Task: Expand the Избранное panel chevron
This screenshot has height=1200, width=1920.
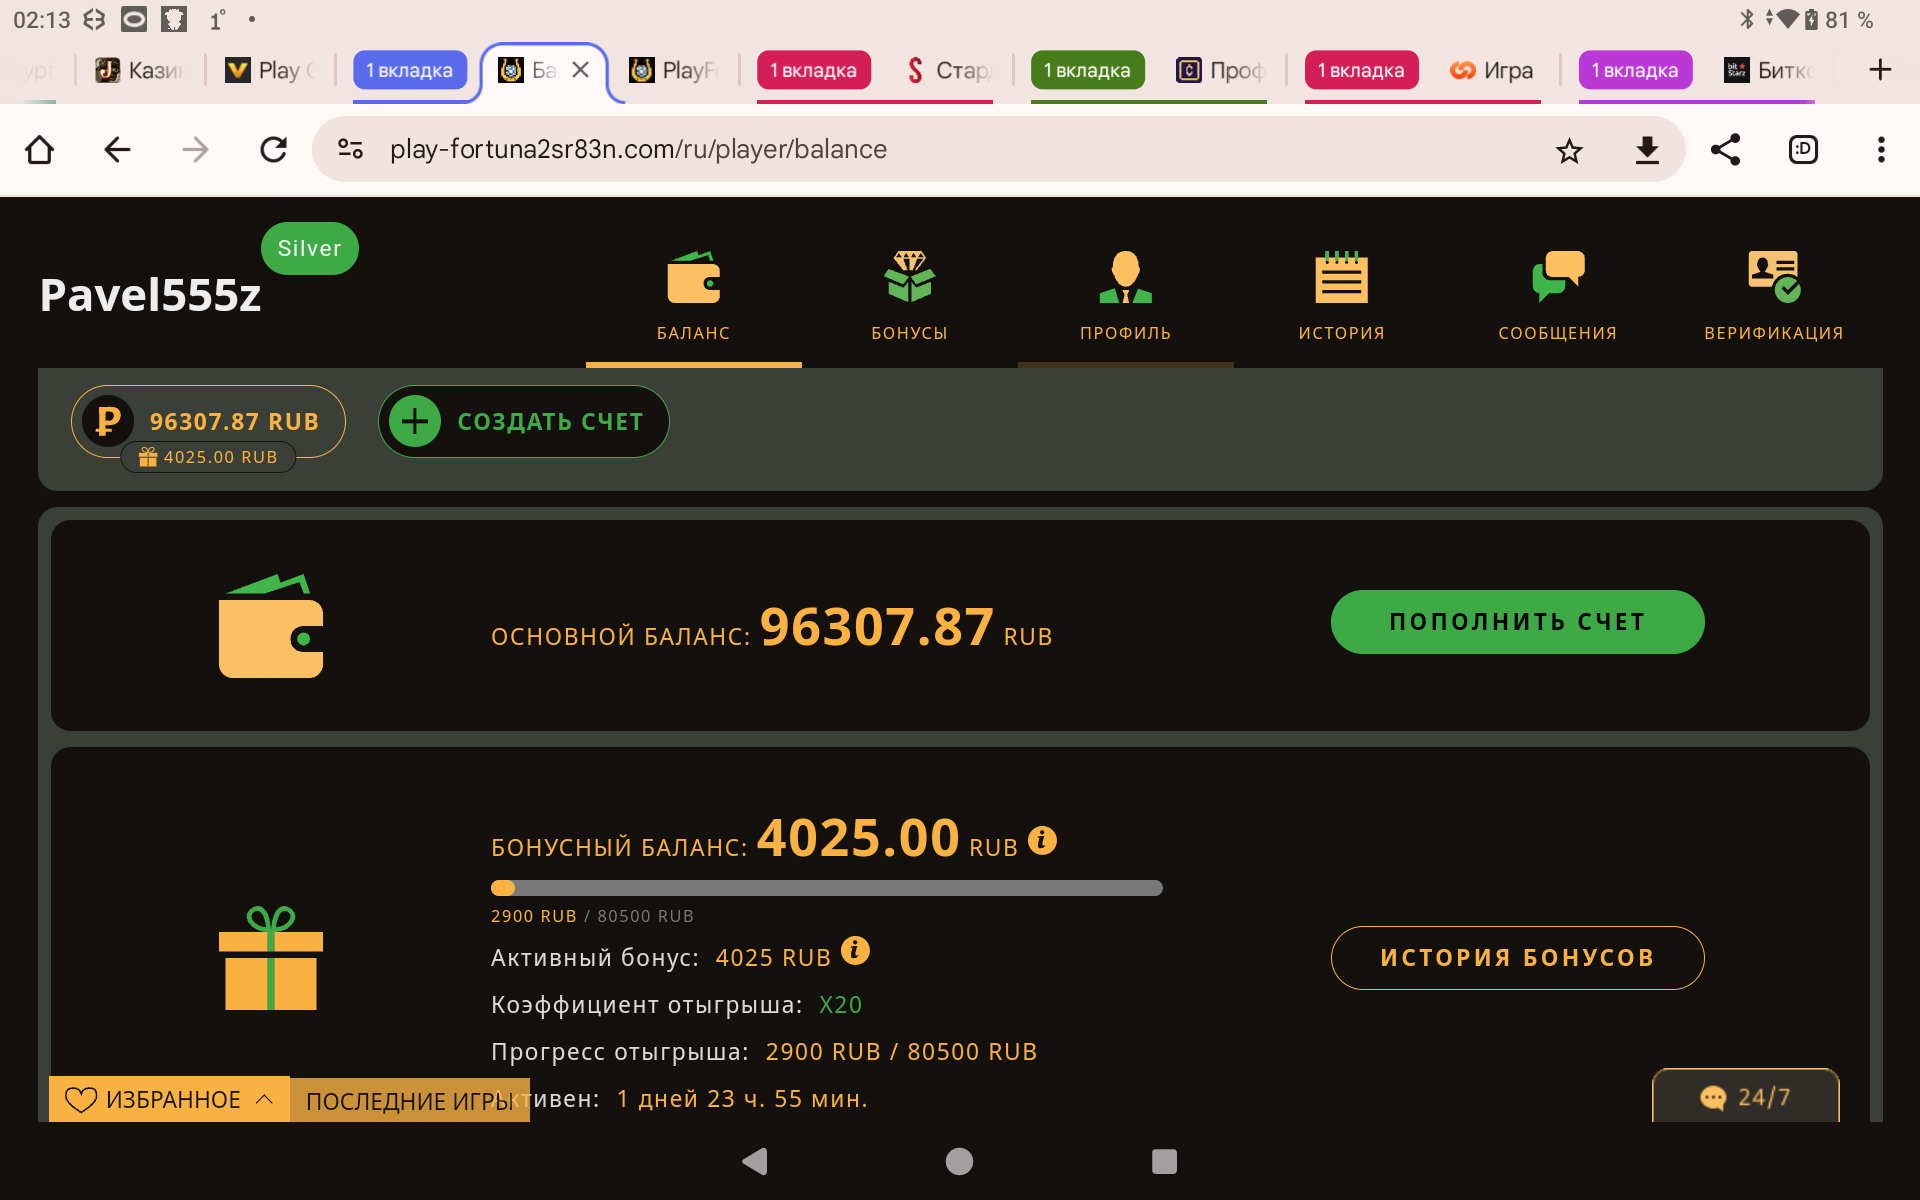Action: pyautogui.click(x=265, y=1099)
